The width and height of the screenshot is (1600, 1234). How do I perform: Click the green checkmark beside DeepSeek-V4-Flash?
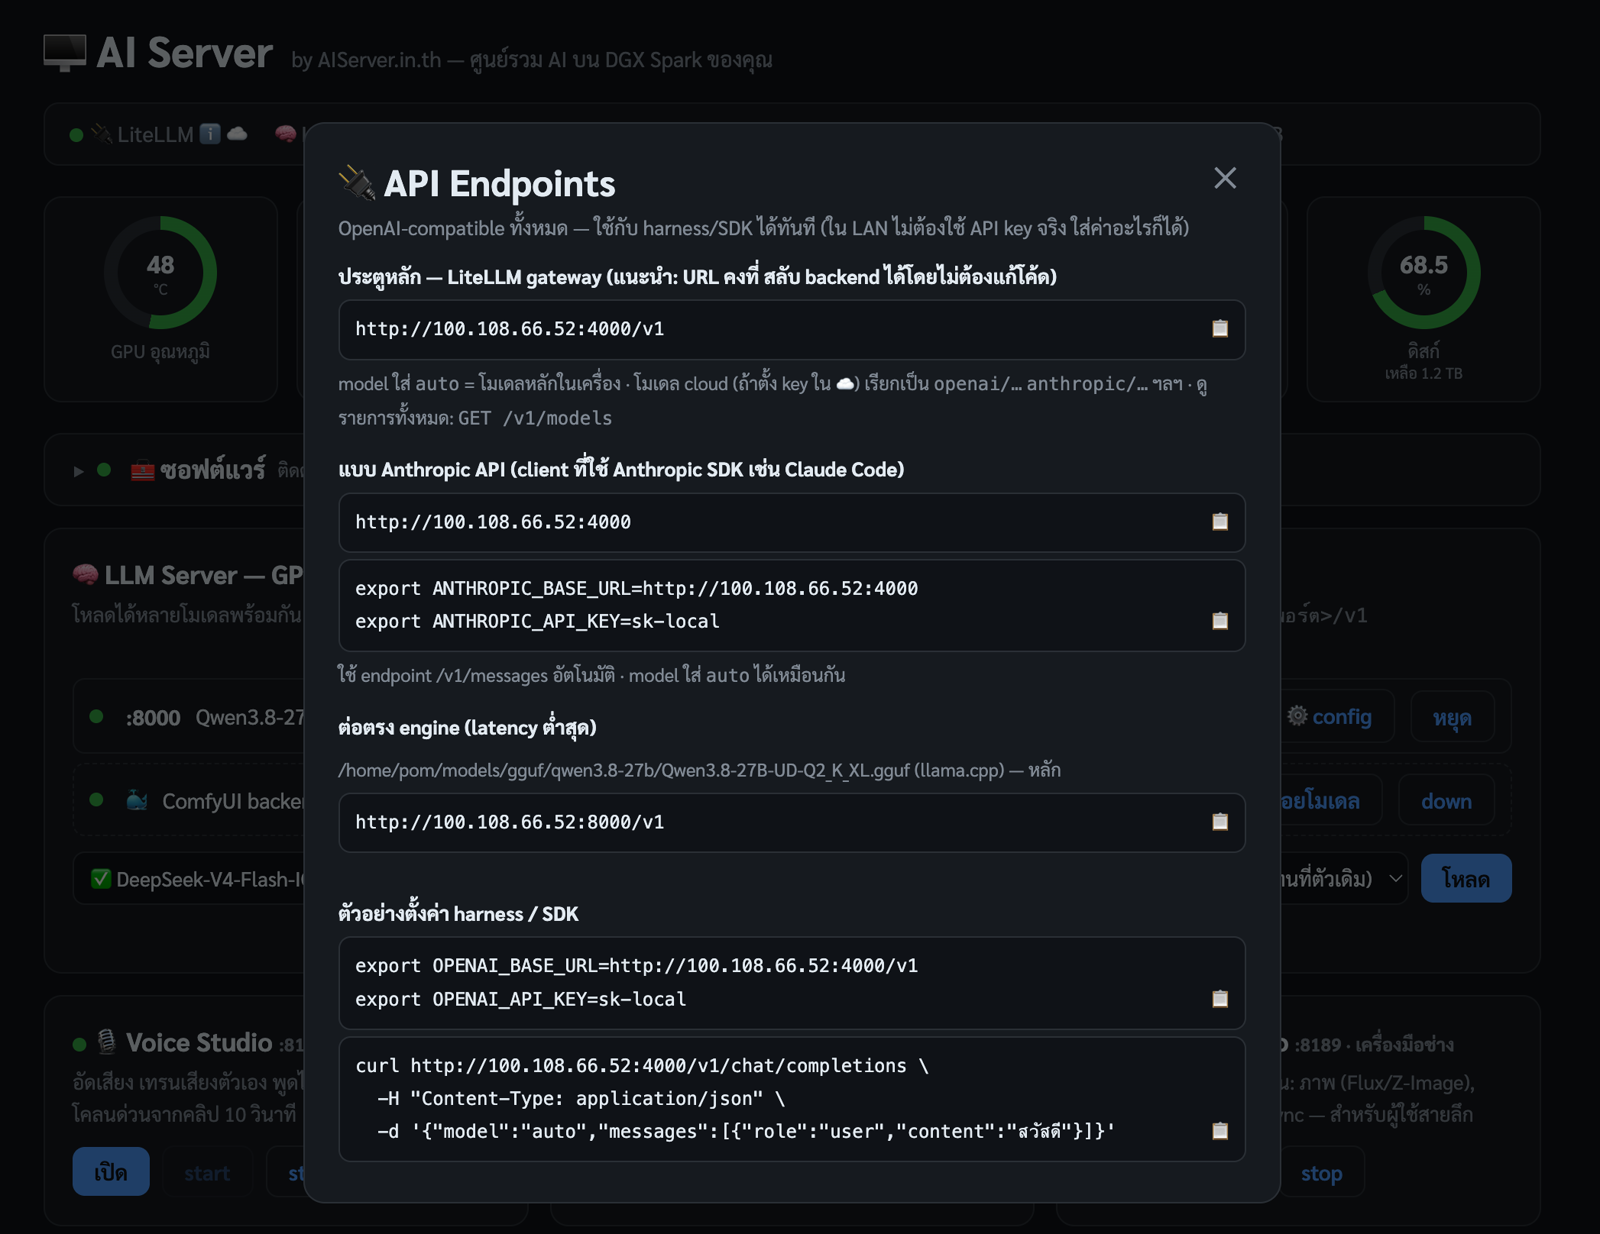101,879
